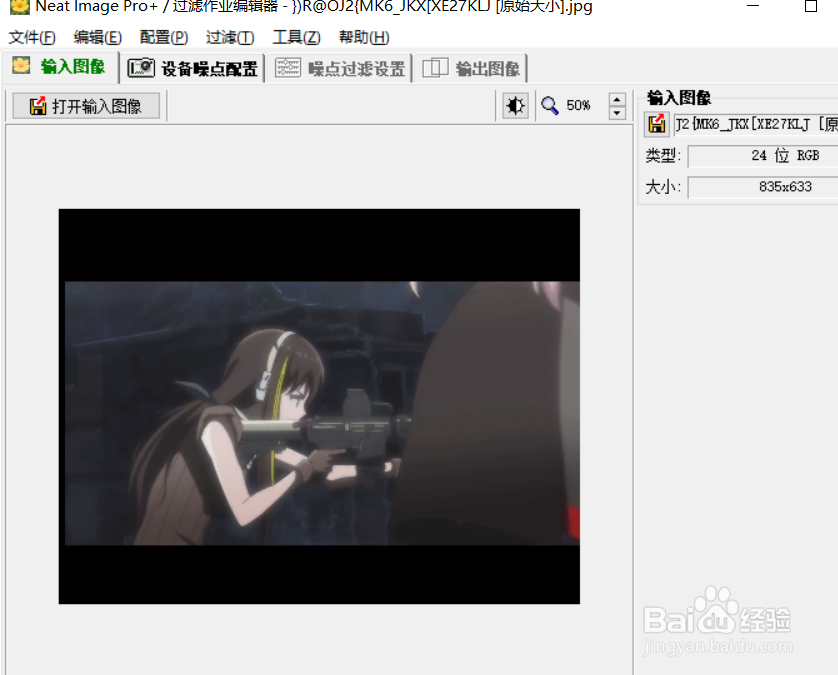The width and height of the screenshot is (838, 675).
Task: Click the file name field in the 输入图像 panel
Action: coord(755,125)
